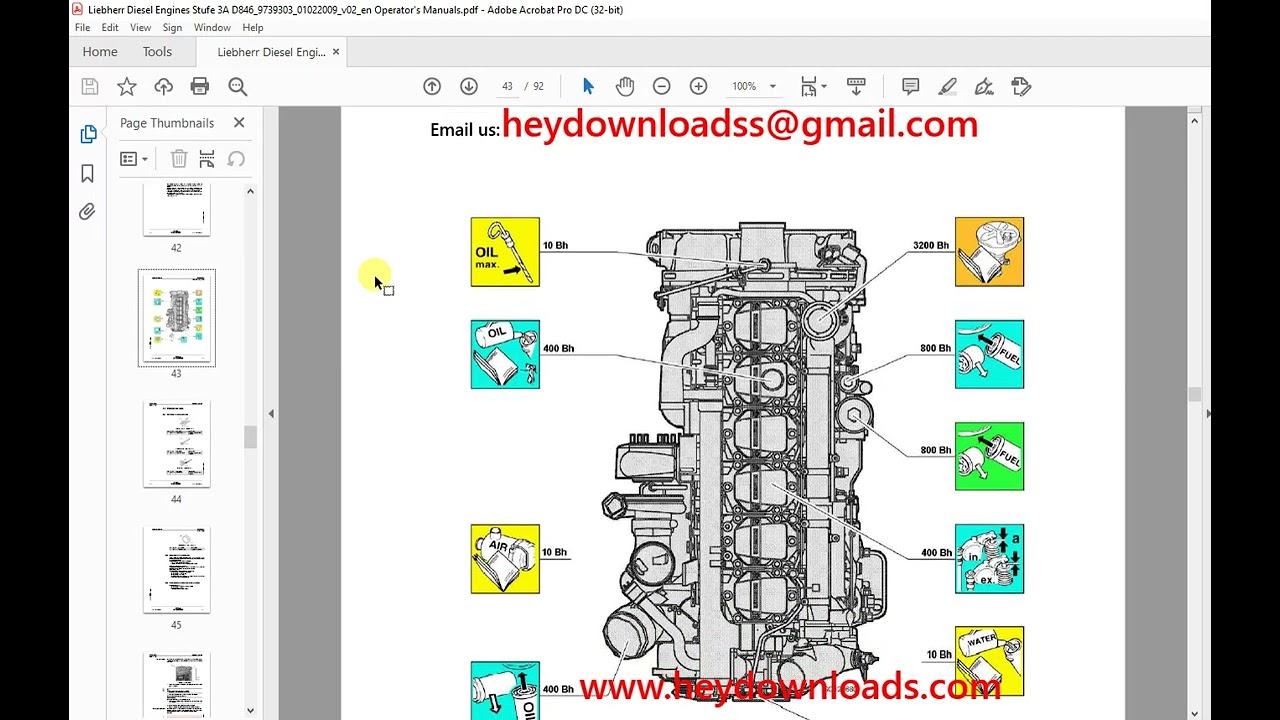Open the Sign menu
Viewport: 1280px width, 720px height.
(172, 28)
